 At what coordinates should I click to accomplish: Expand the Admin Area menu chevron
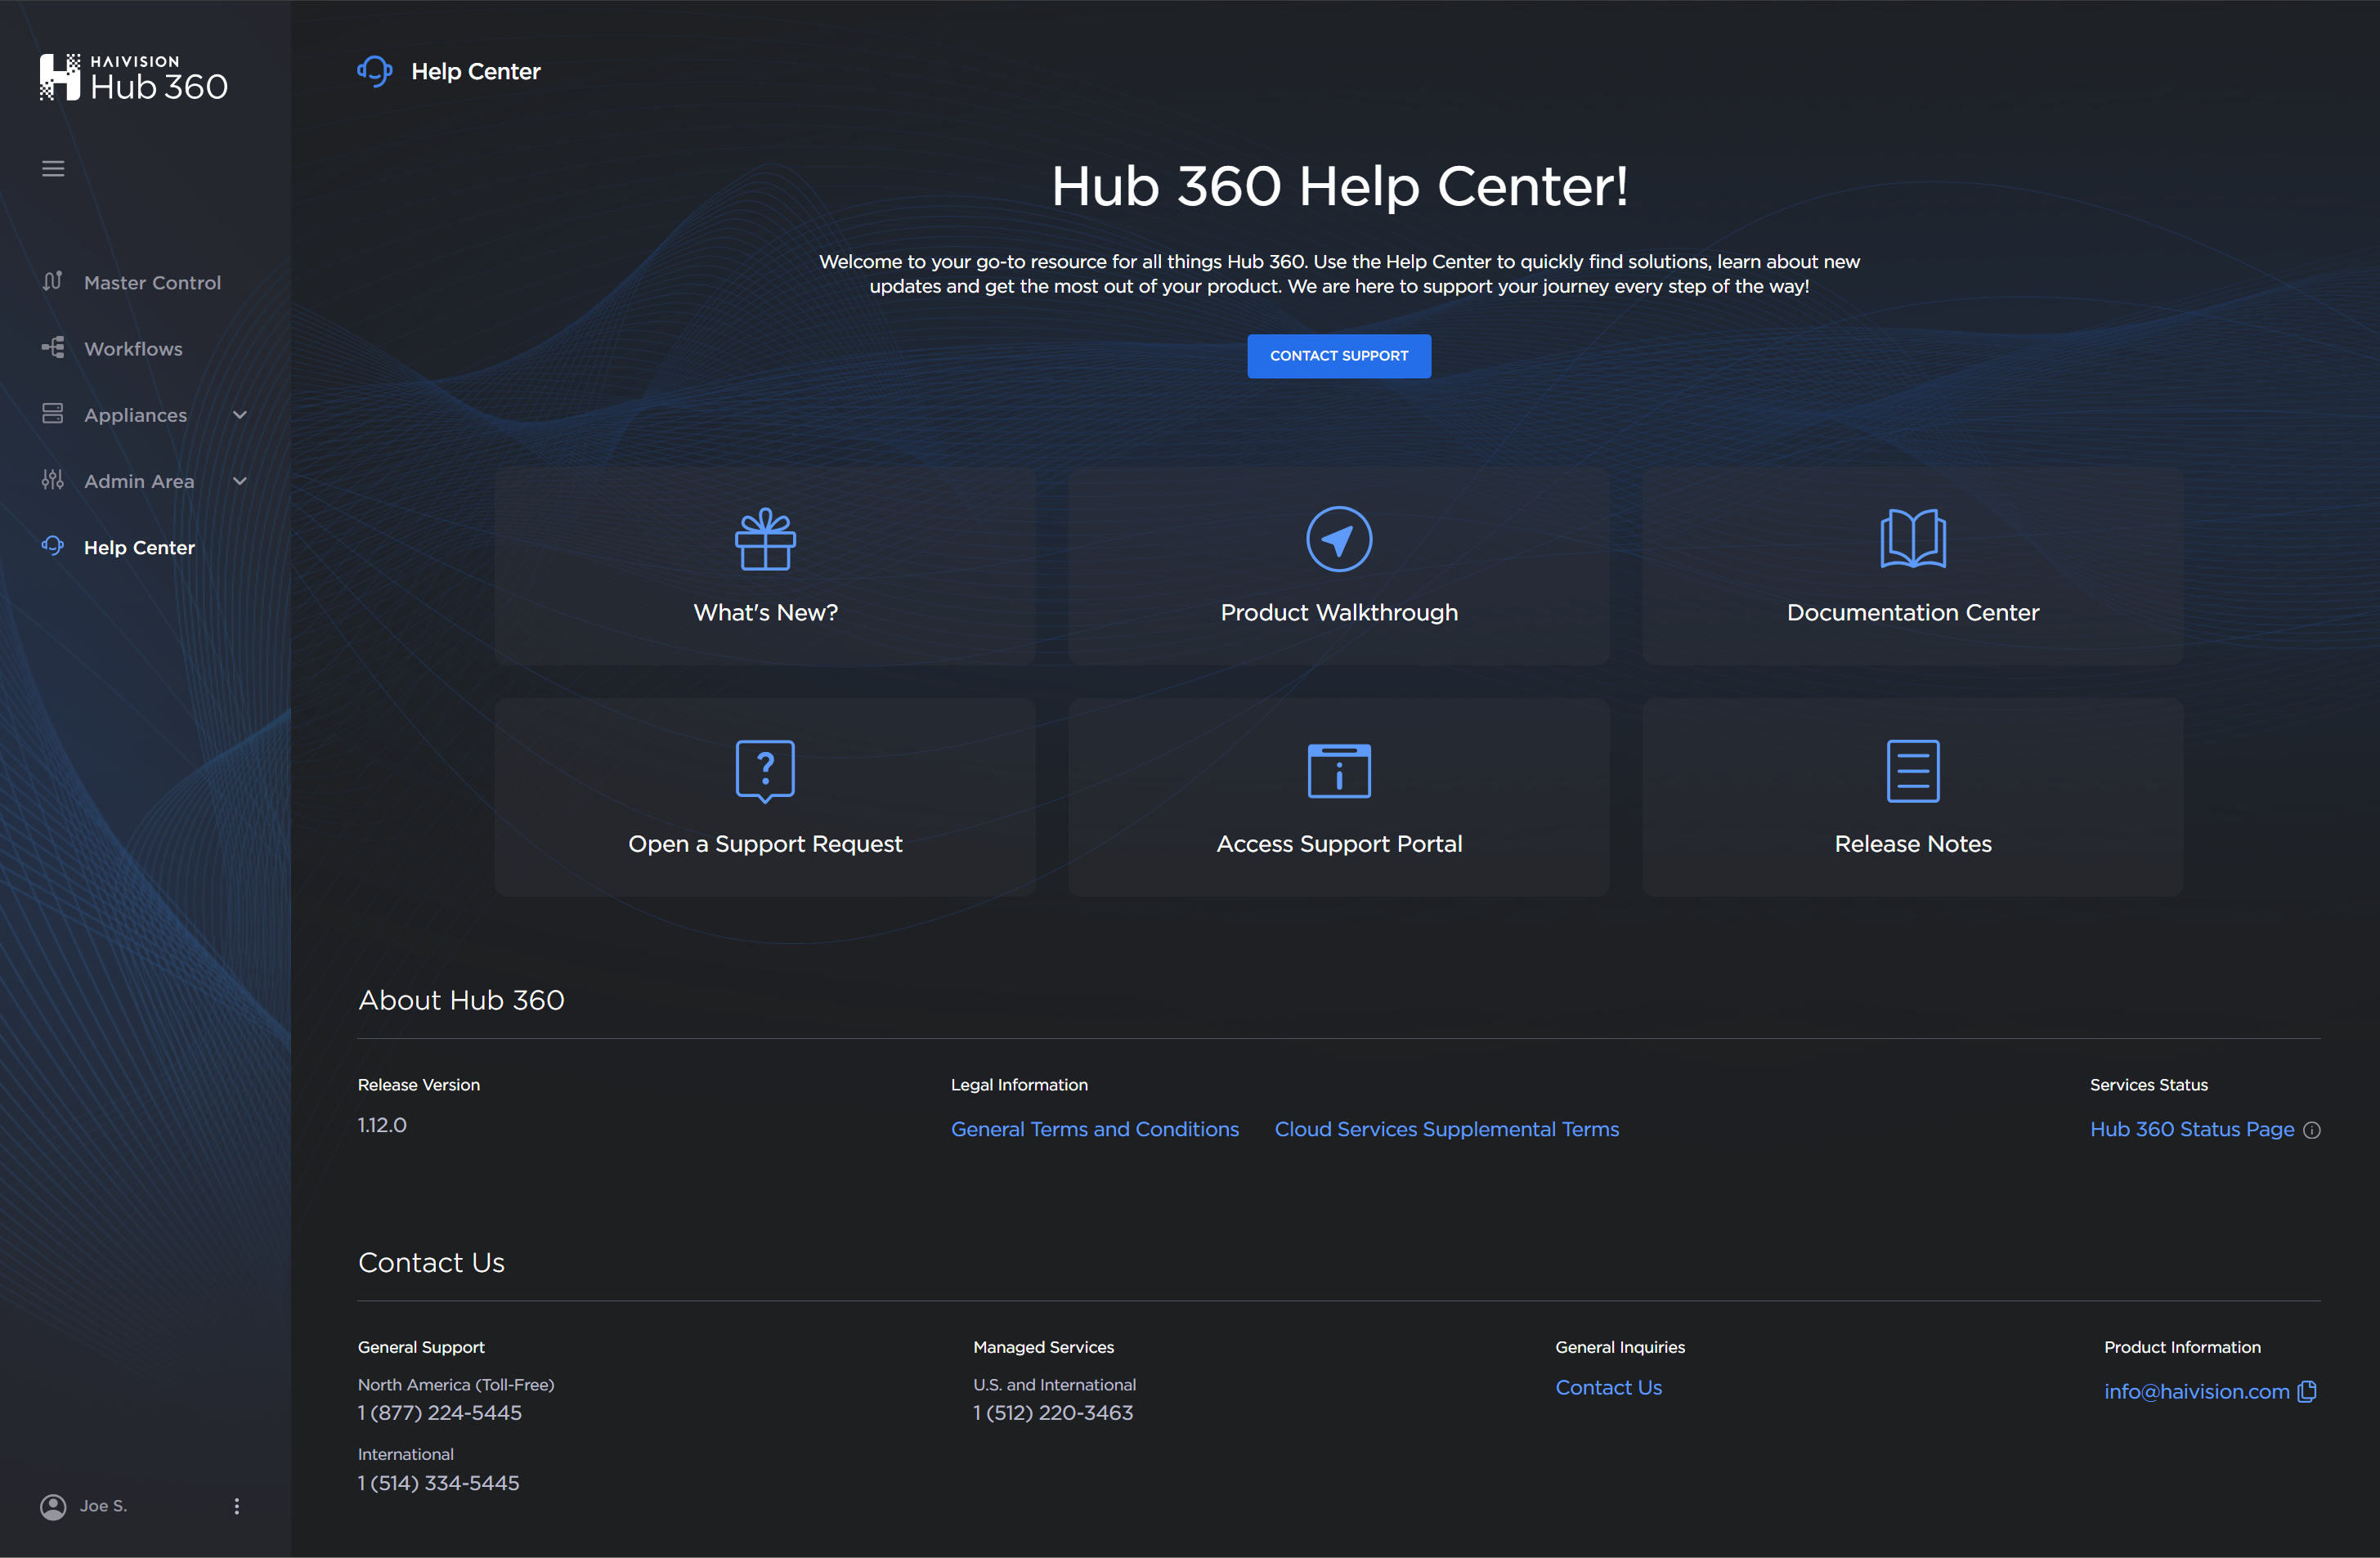coord(240,481)
